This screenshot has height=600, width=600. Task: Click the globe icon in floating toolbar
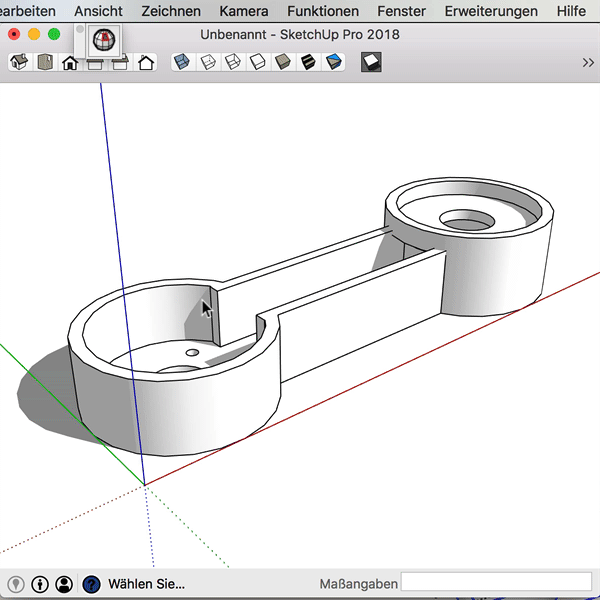103,41
